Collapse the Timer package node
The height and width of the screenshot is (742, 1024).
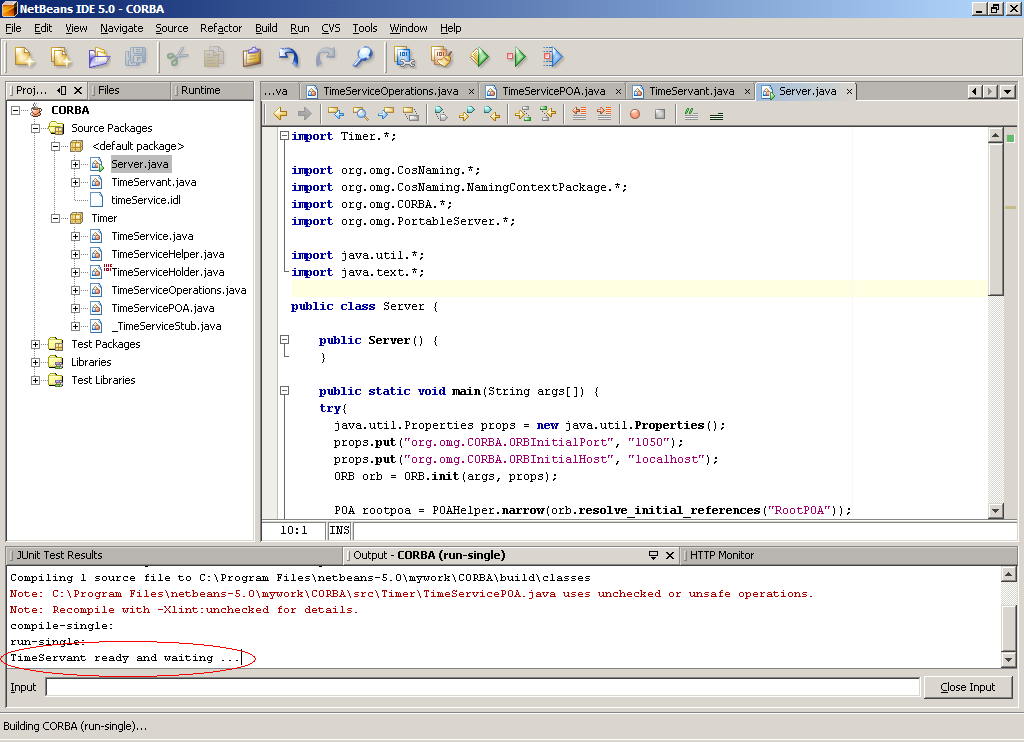[x=56, y=218]
